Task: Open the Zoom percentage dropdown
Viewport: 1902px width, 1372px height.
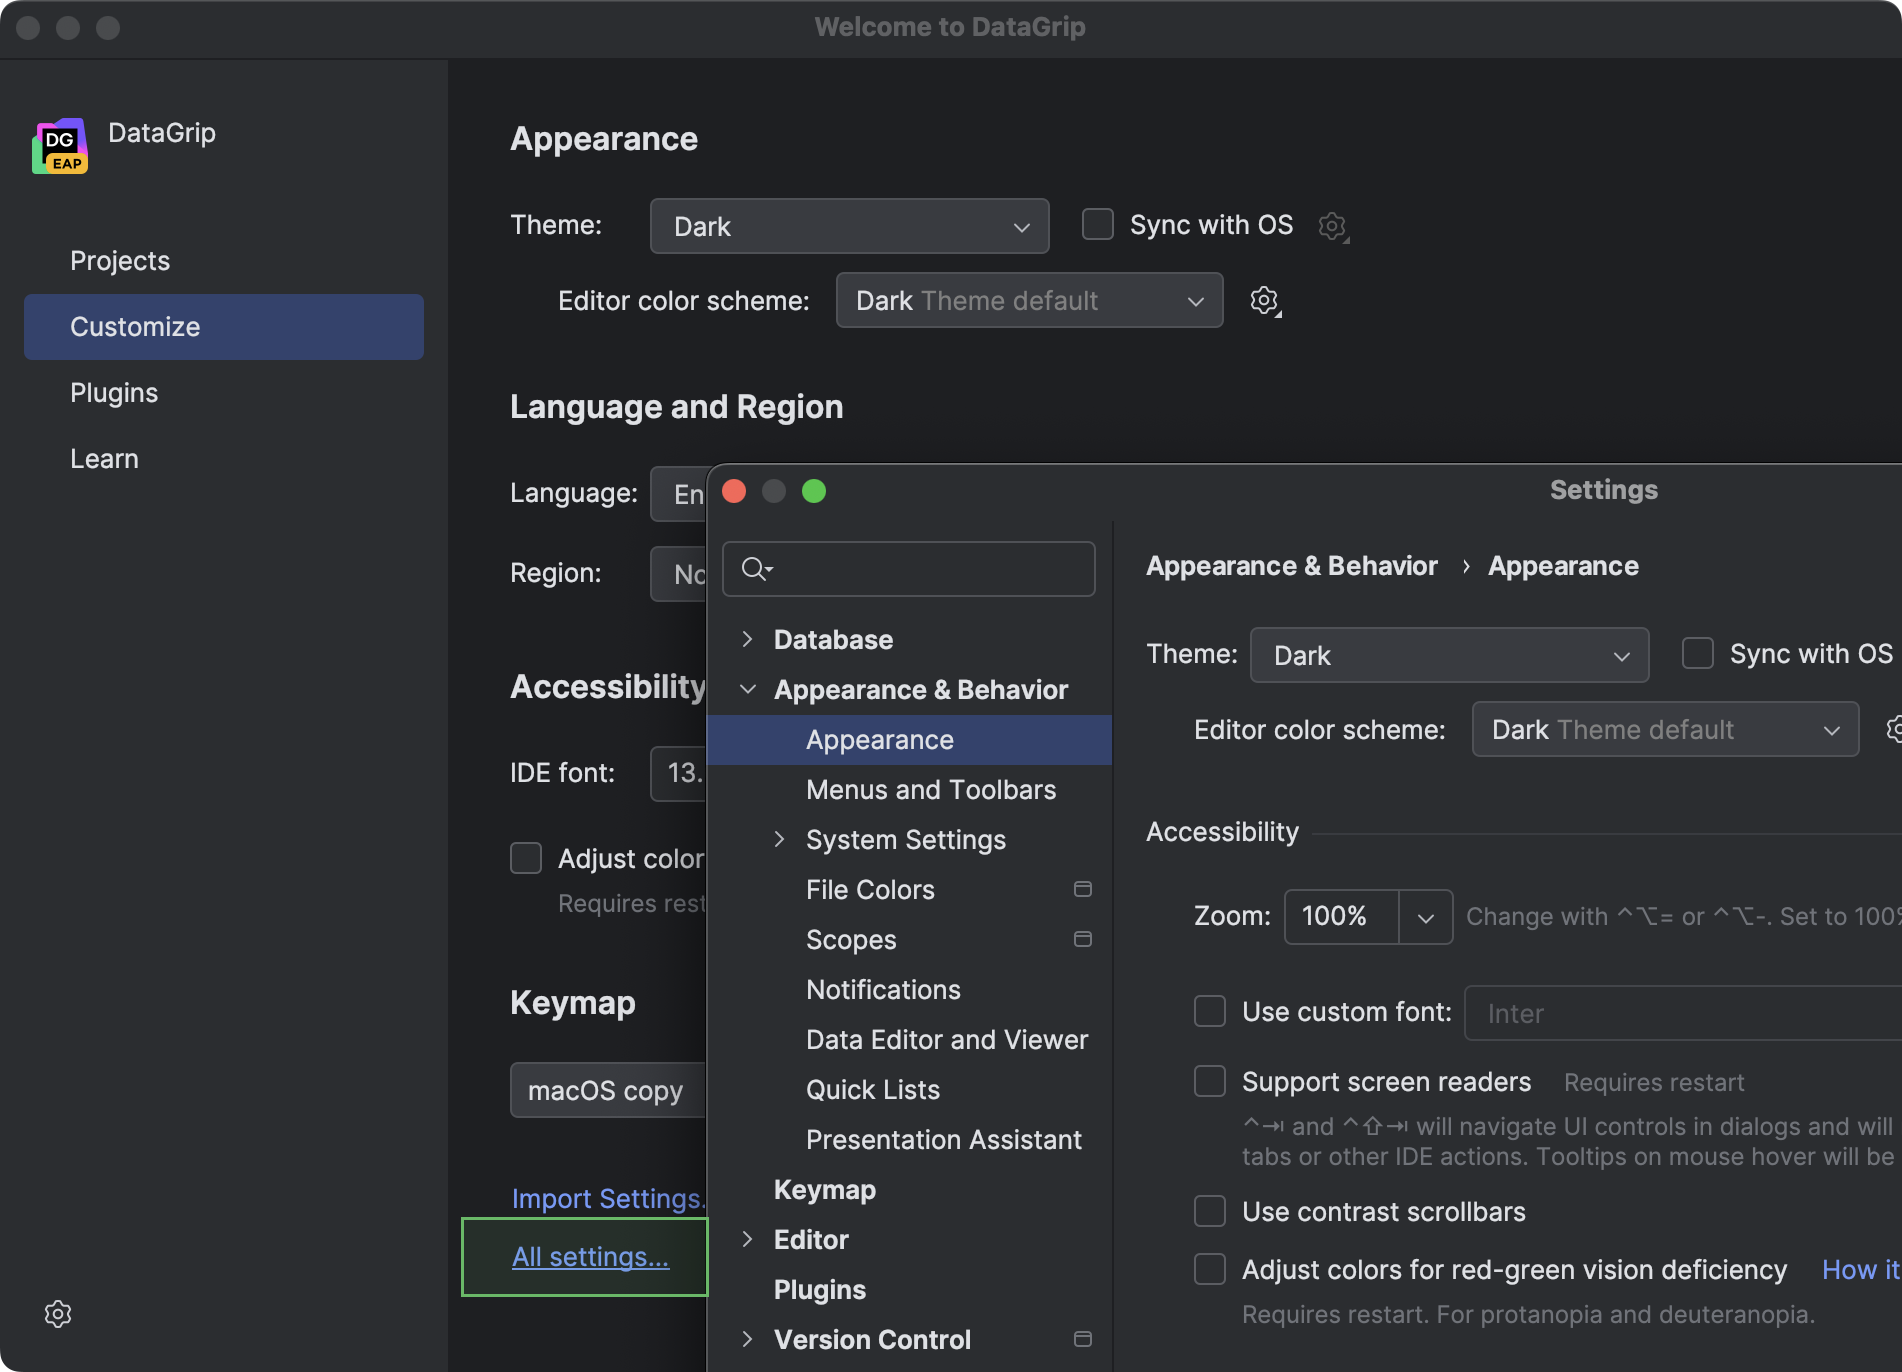Action: pos(1425,917)
